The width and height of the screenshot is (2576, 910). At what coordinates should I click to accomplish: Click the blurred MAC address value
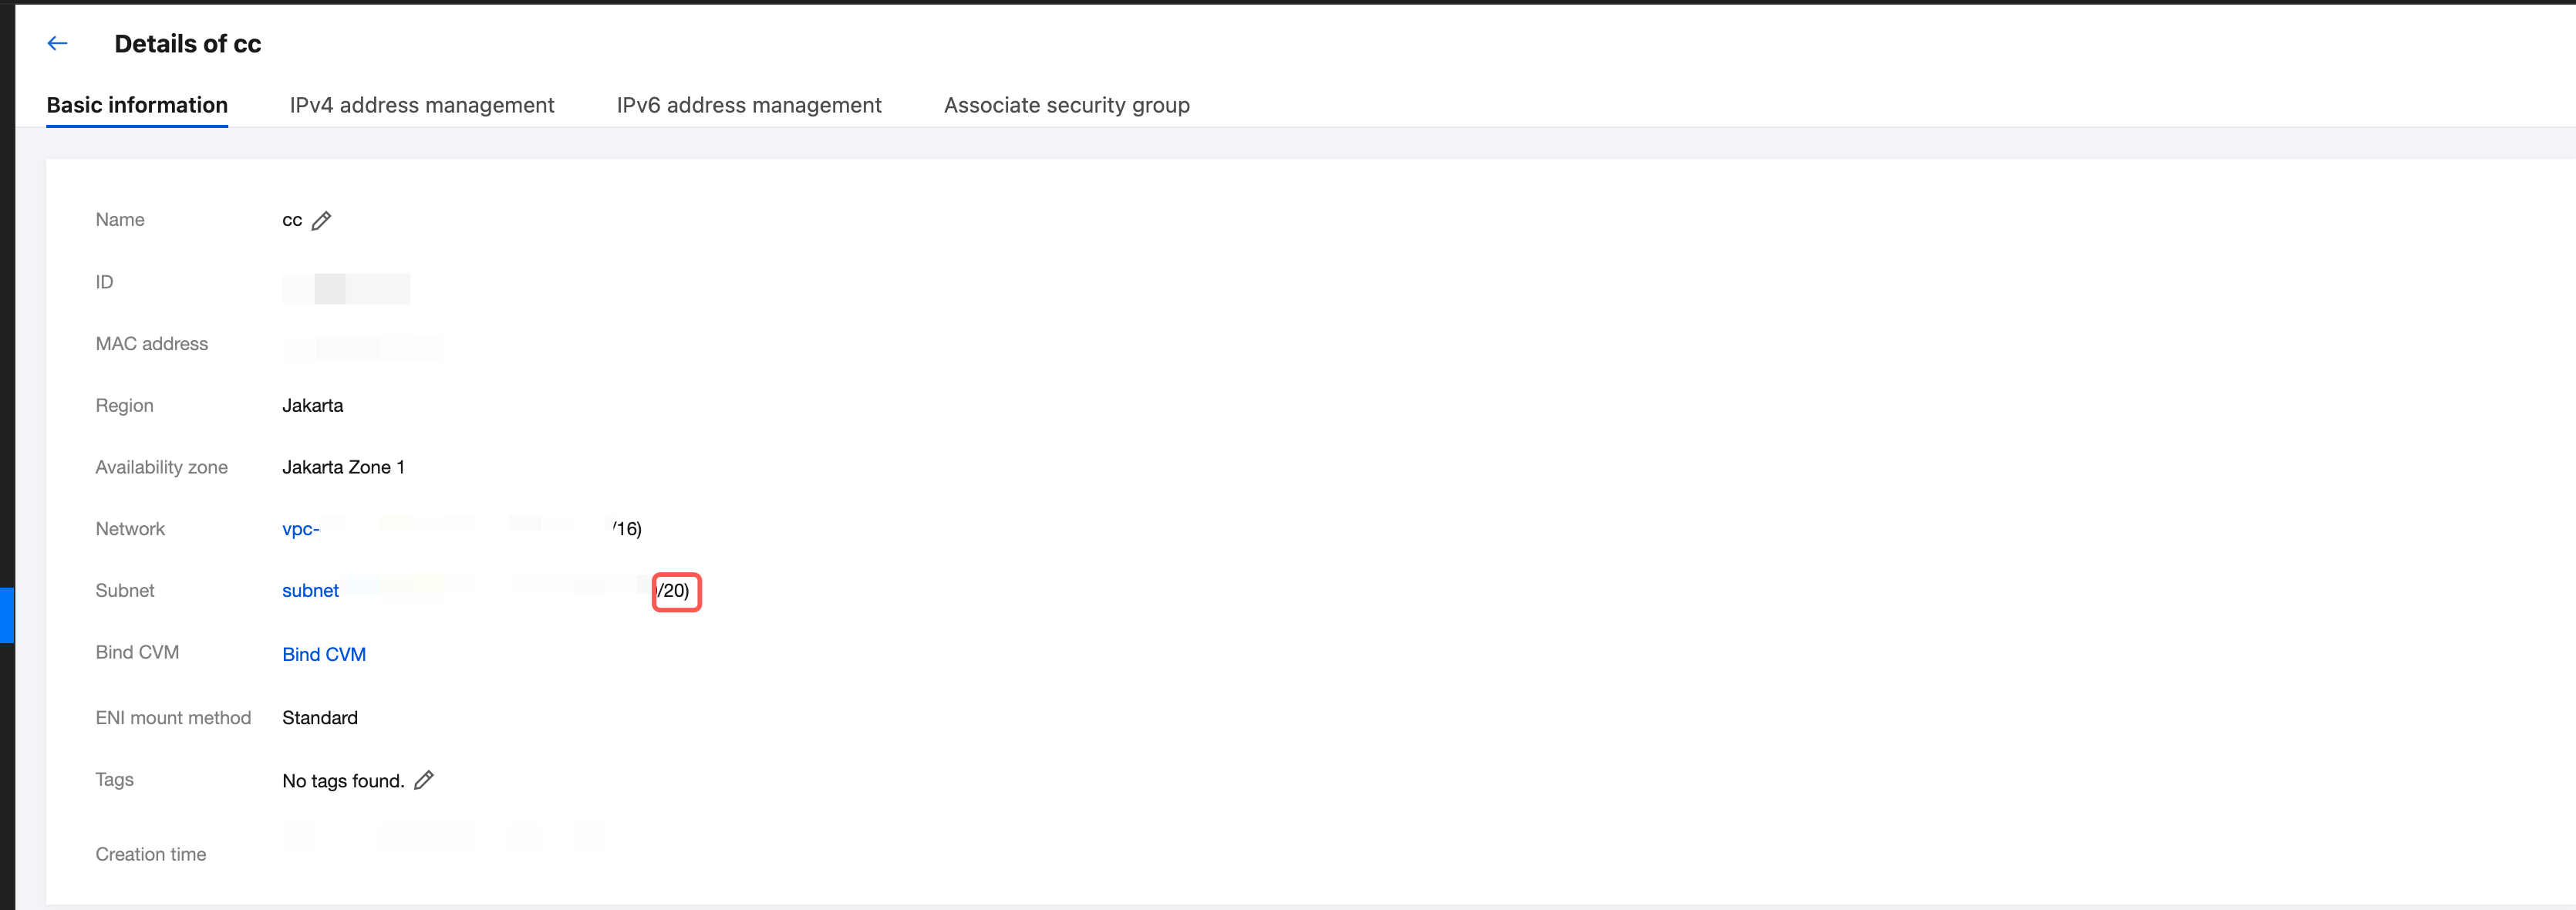pos(362,347)
